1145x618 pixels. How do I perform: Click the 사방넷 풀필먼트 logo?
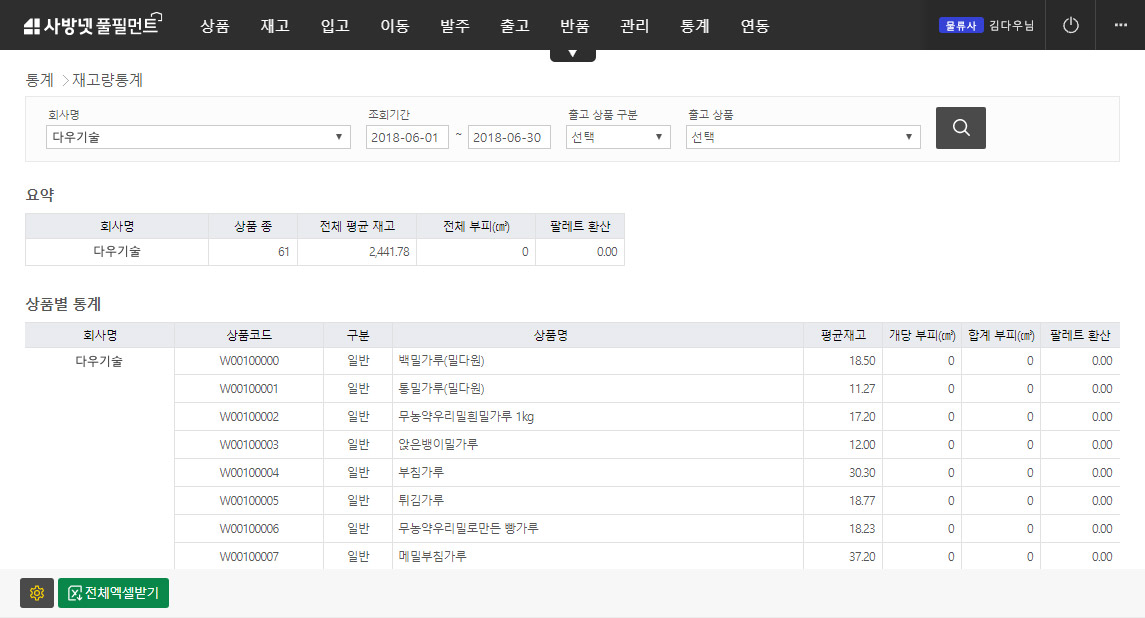(x=92, y=25)
